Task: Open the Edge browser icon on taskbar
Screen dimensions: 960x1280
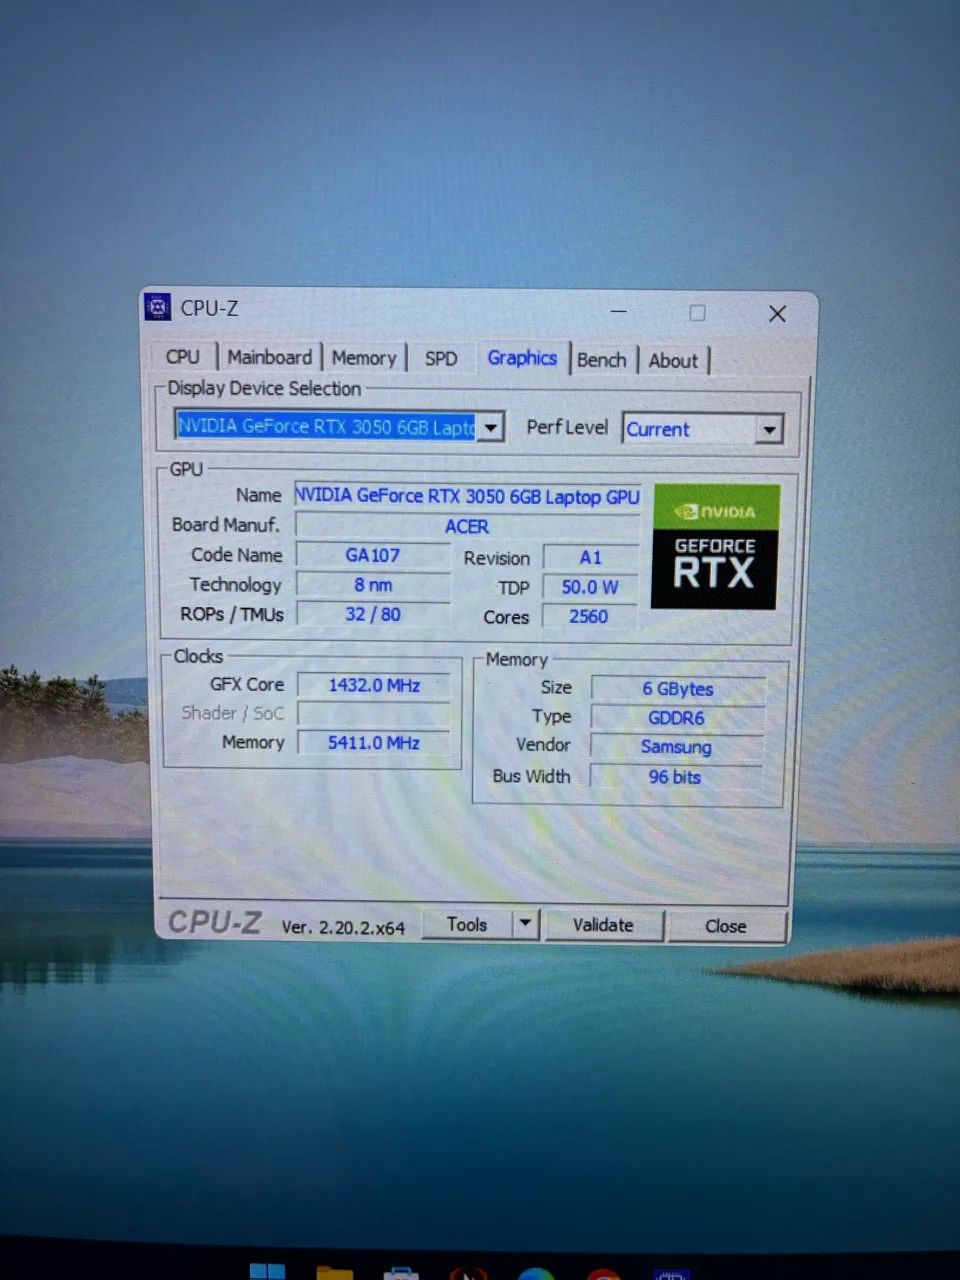Action: click(x=536, y=1273)
